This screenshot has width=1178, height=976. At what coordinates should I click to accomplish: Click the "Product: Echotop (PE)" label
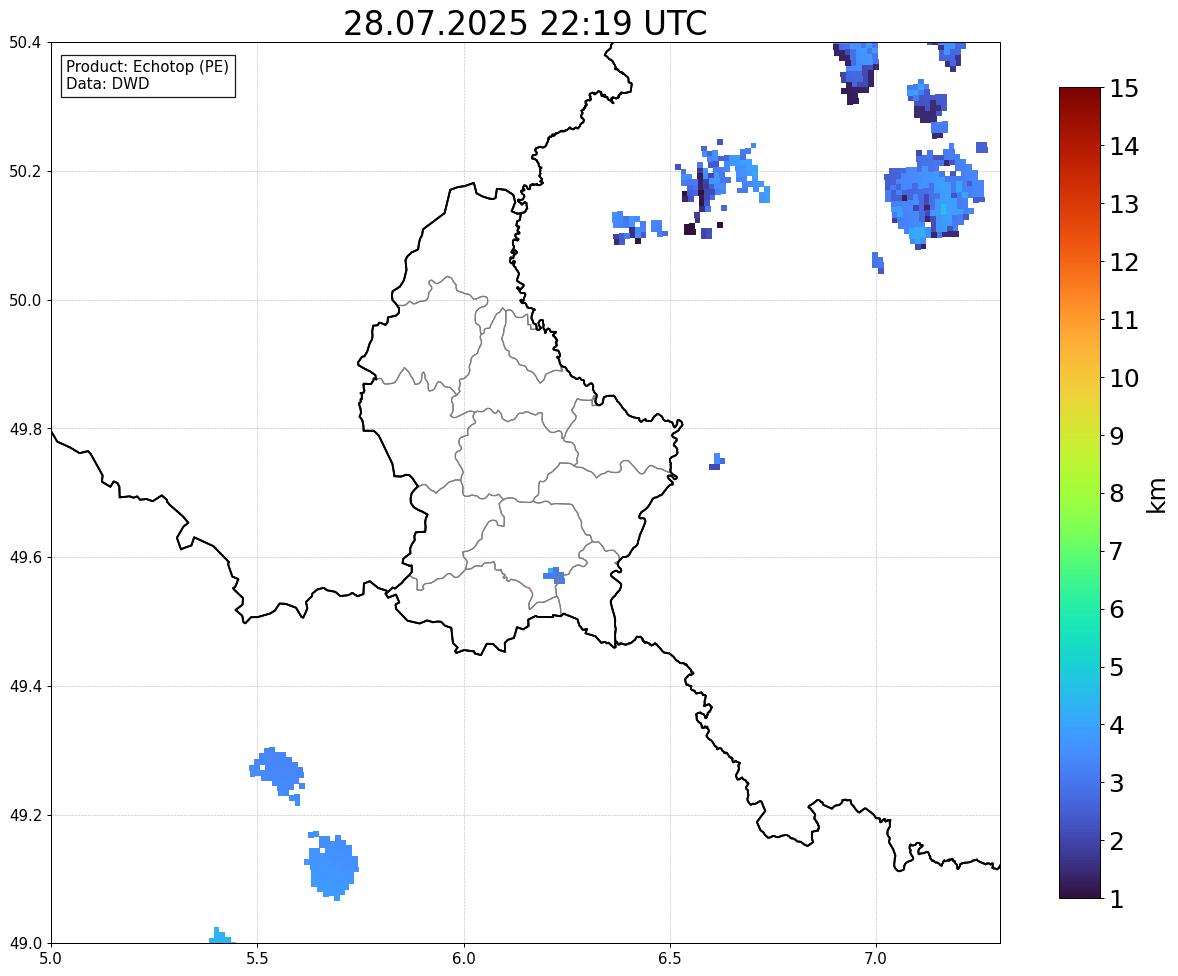[147, 66]
